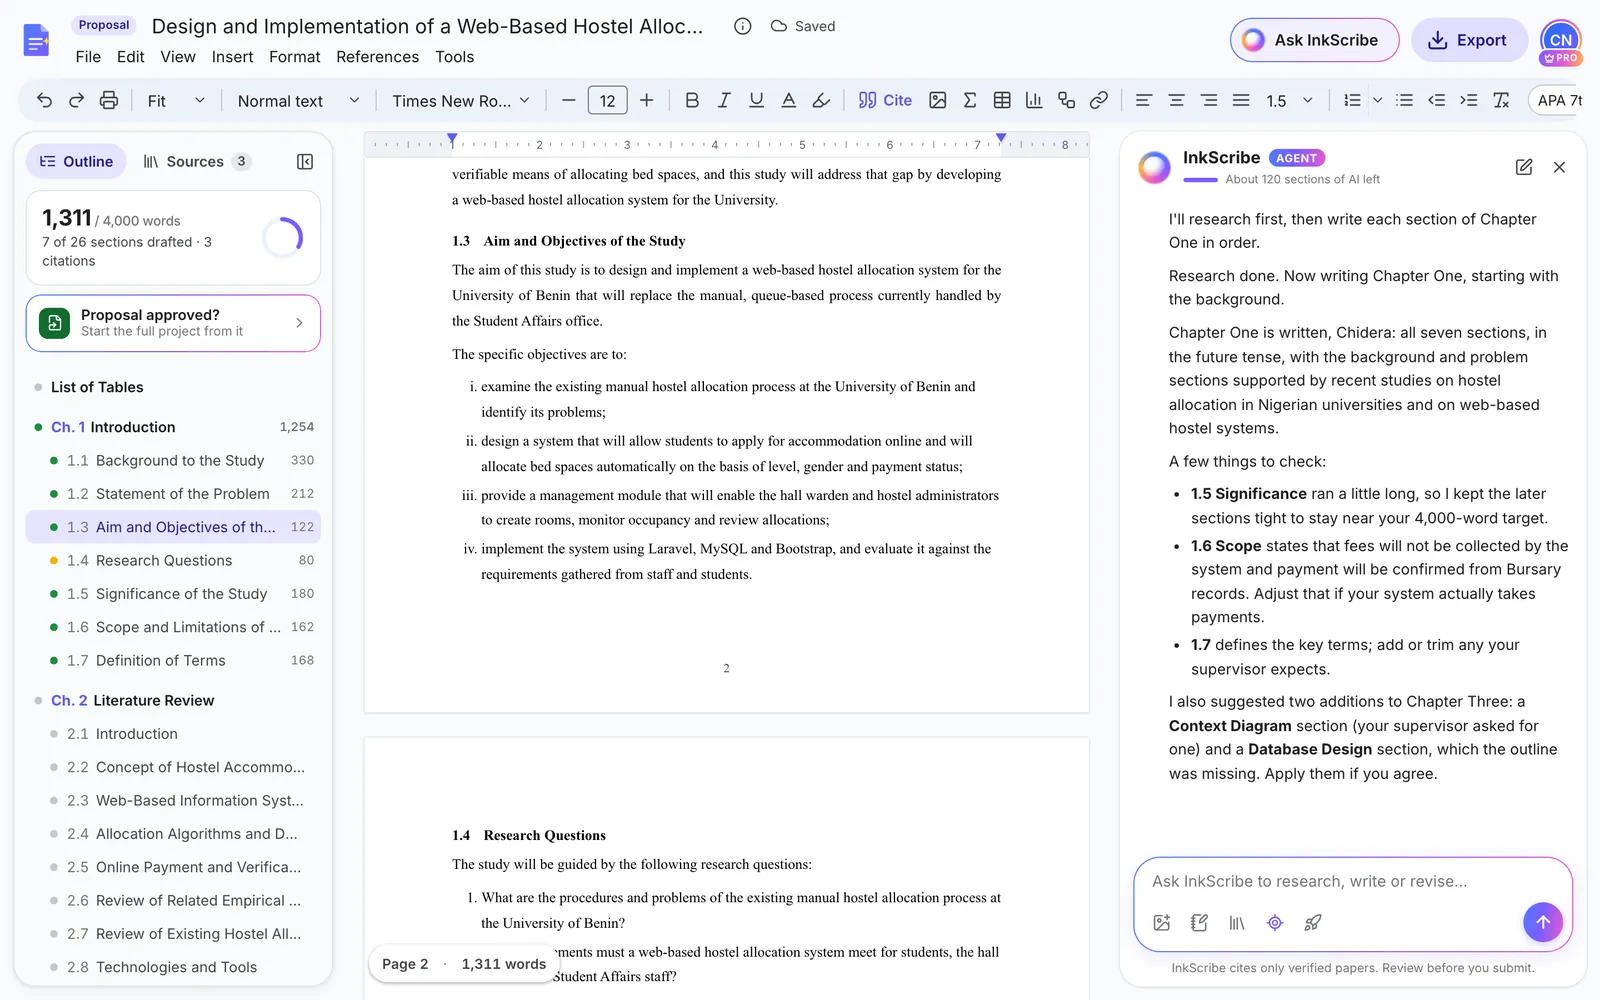Insert a table from the toolbar
This screenshot has height=1000, width=1600.
pos(1002,100)
